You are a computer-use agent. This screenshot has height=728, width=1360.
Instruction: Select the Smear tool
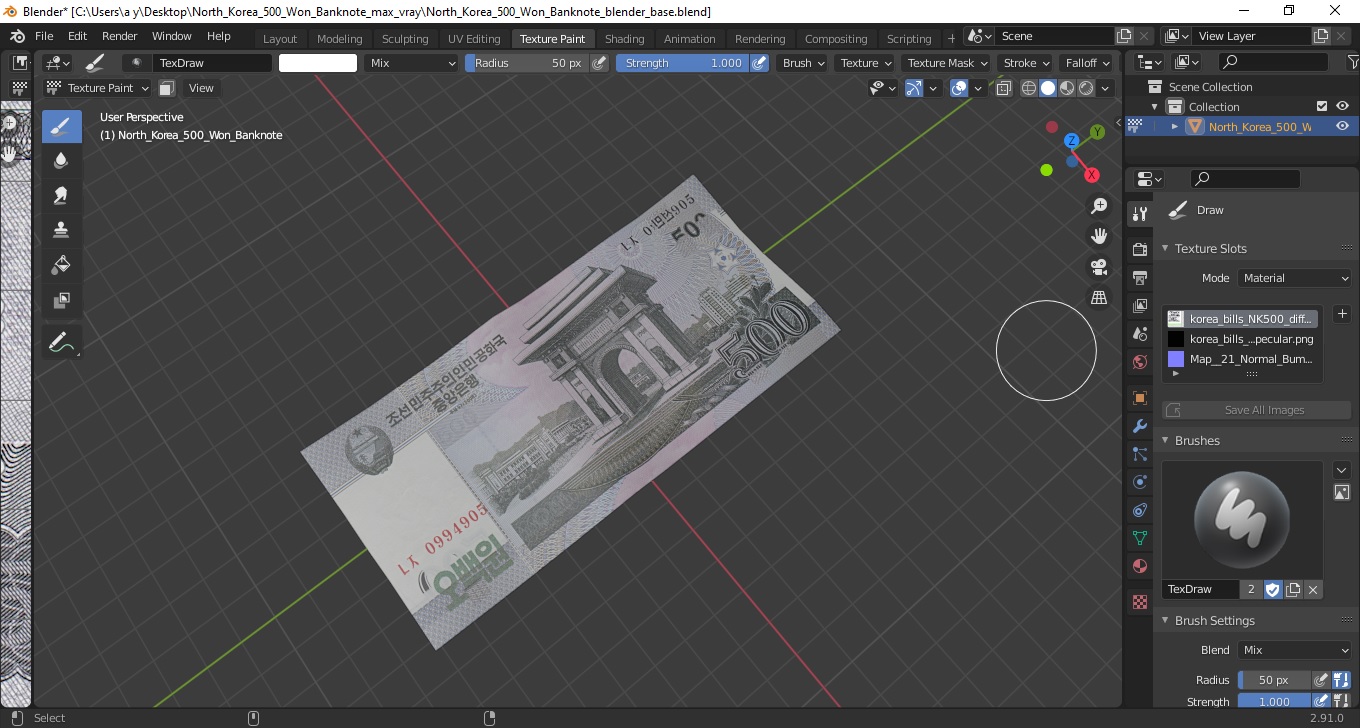tap(61, 195)
